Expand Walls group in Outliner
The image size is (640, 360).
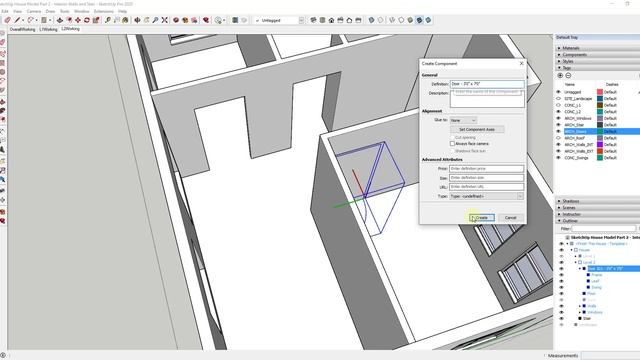point(580,306)
